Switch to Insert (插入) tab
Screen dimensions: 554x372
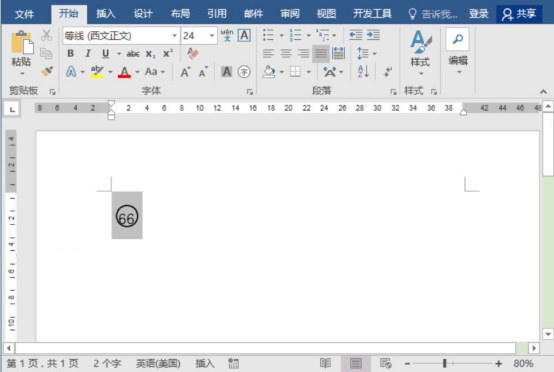point(106,14)
